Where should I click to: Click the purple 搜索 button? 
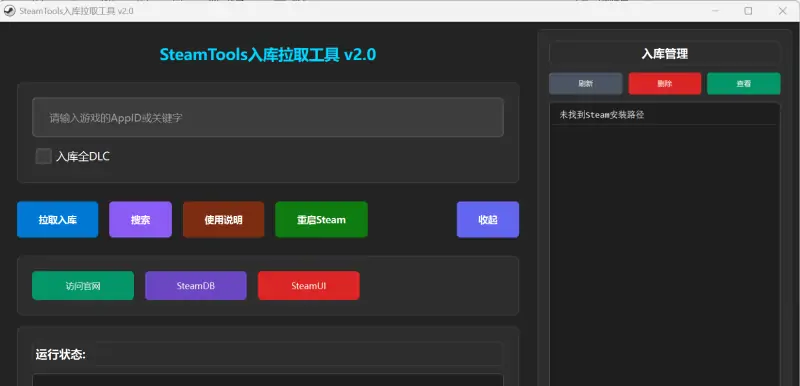140,220
